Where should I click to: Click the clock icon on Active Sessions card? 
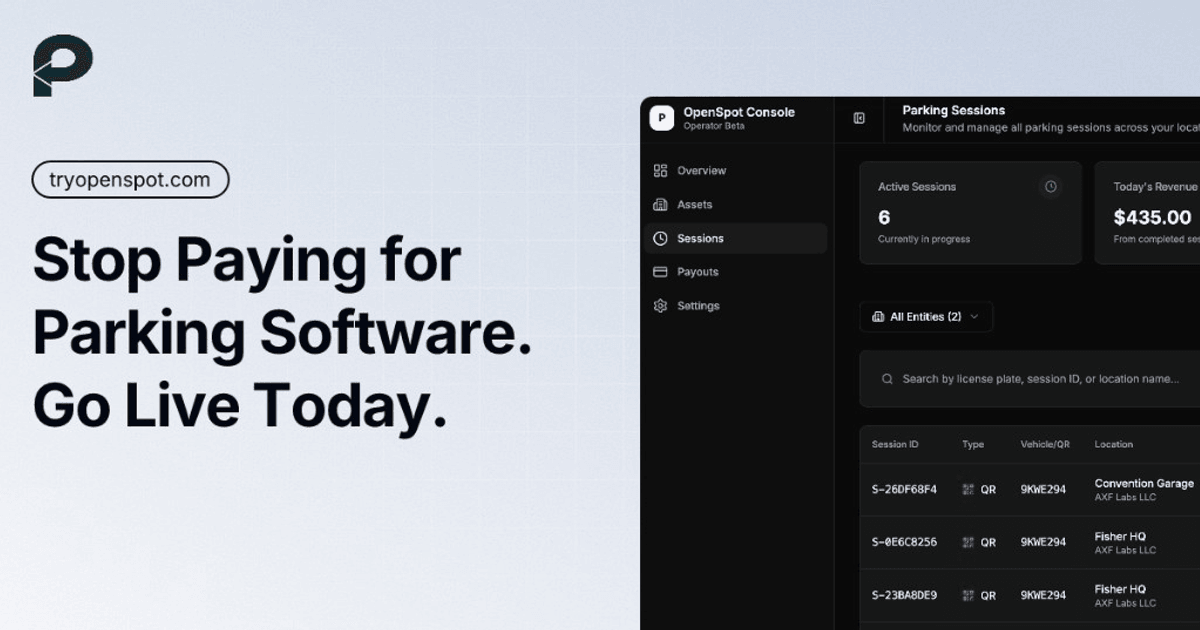[x=1050, y=187]
